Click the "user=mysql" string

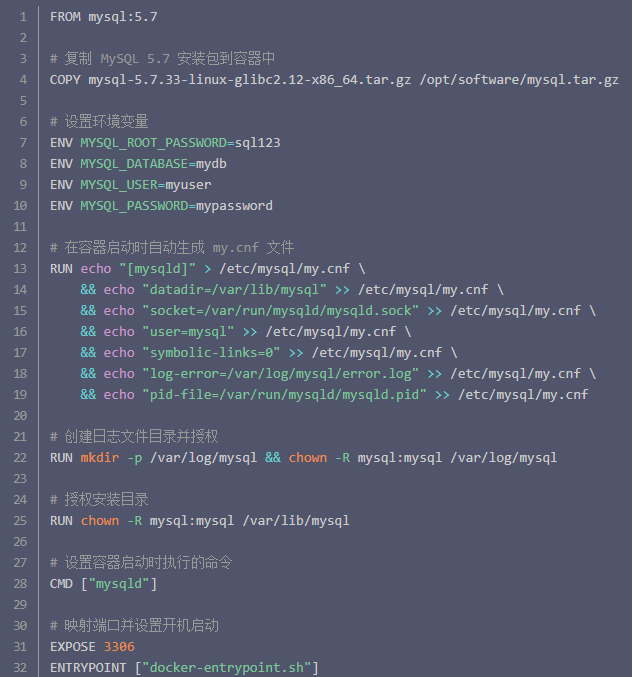(x=188, y=332)
